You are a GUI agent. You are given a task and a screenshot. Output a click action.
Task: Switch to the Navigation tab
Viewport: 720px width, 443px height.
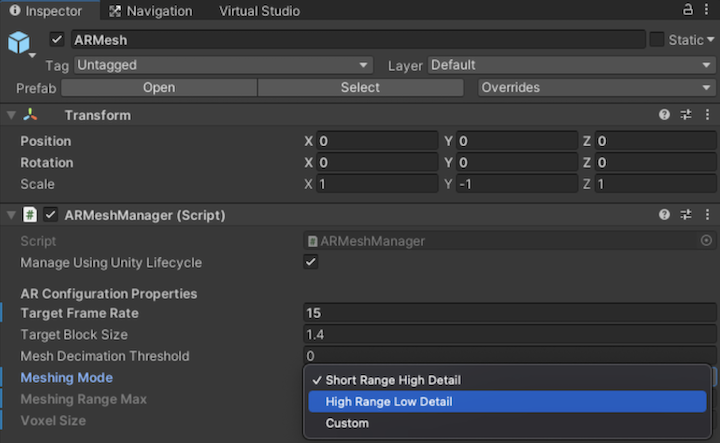coord(151,11)
